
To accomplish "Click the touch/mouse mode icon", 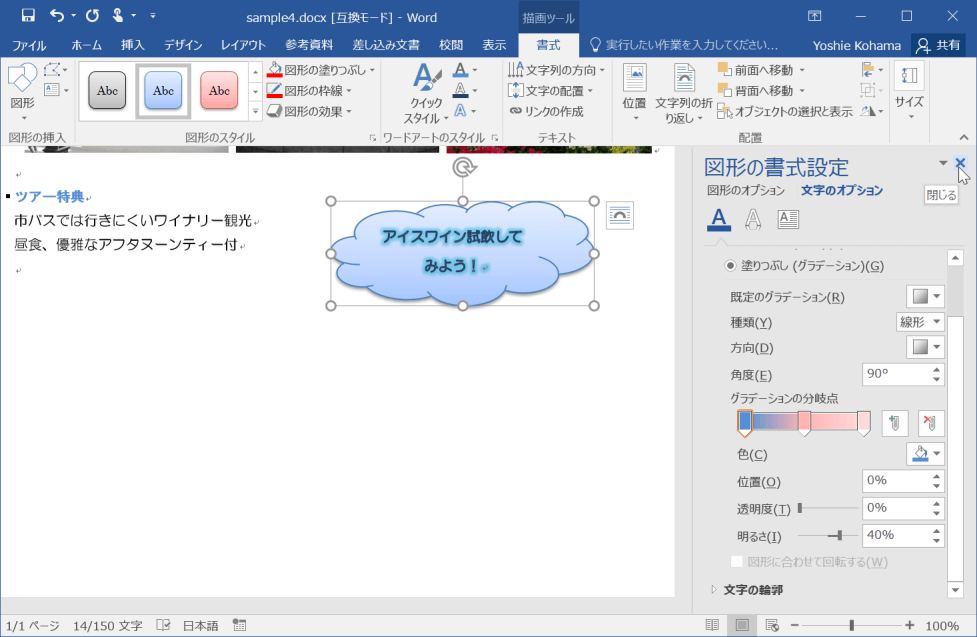I will tap(117, 16).
